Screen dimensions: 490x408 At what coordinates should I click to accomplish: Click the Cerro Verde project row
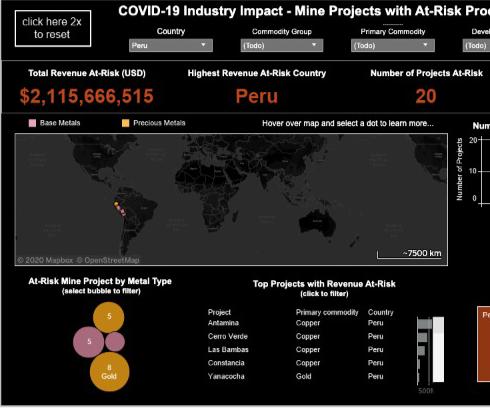tap(296, 336)
